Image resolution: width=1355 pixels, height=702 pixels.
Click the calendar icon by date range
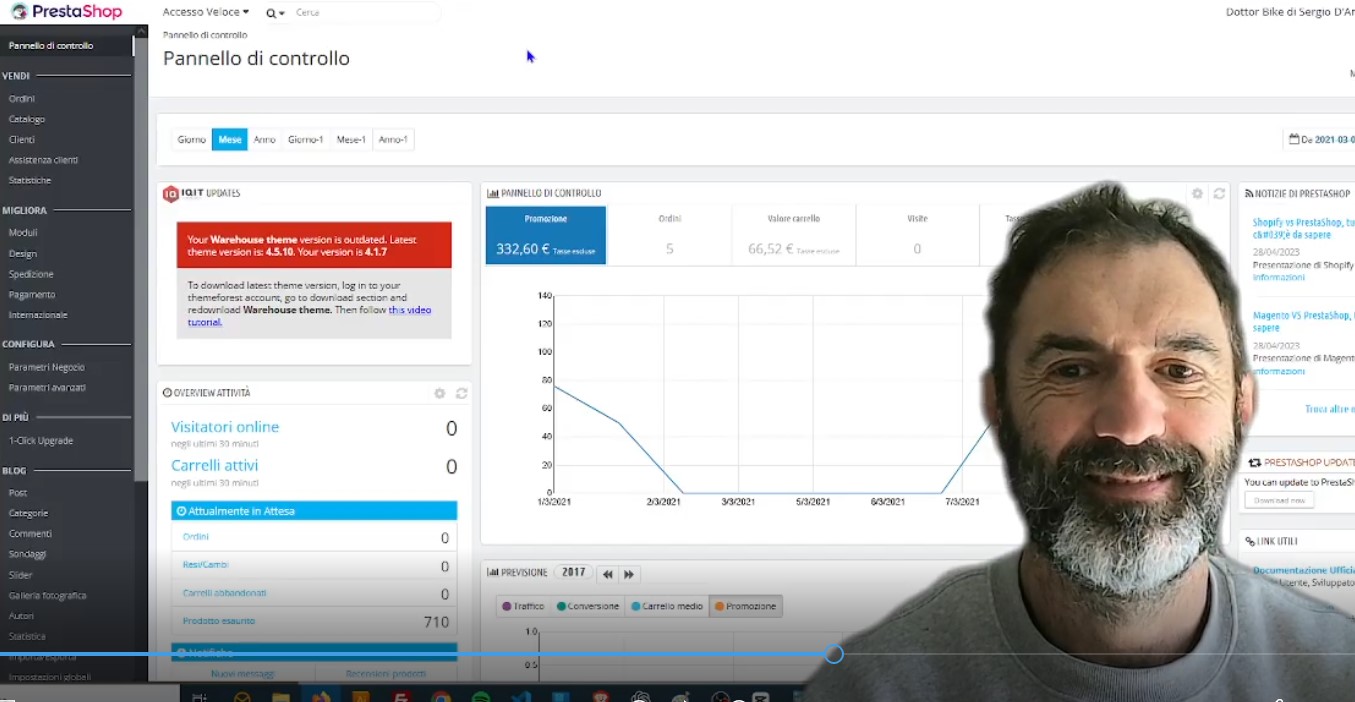[1294, 140]
